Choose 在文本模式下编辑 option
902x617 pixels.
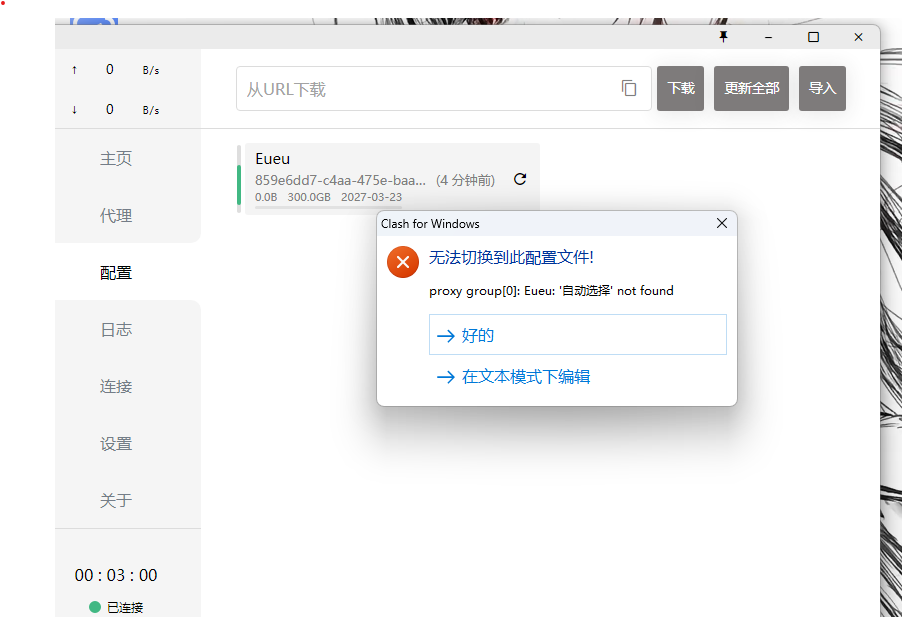point(526,377)
